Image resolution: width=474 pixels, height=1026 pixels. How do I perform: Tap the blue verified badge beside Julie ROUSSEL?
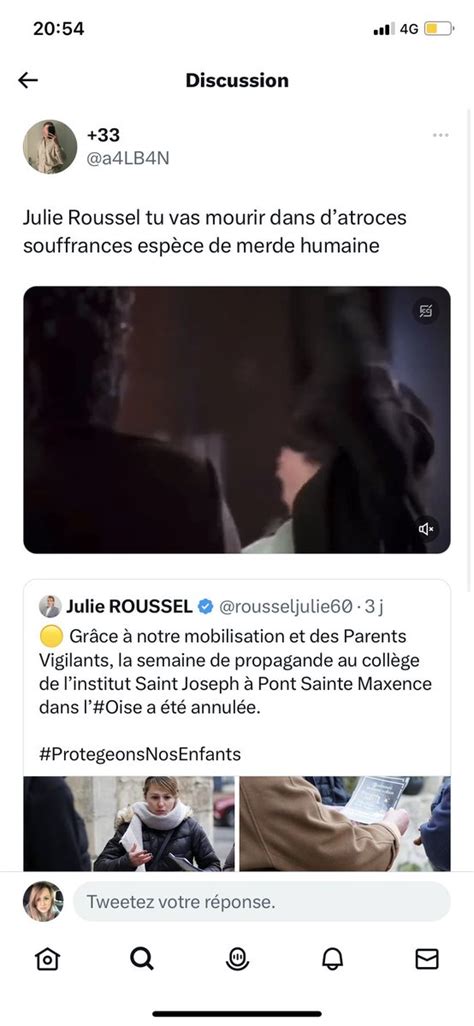[206, 607]
